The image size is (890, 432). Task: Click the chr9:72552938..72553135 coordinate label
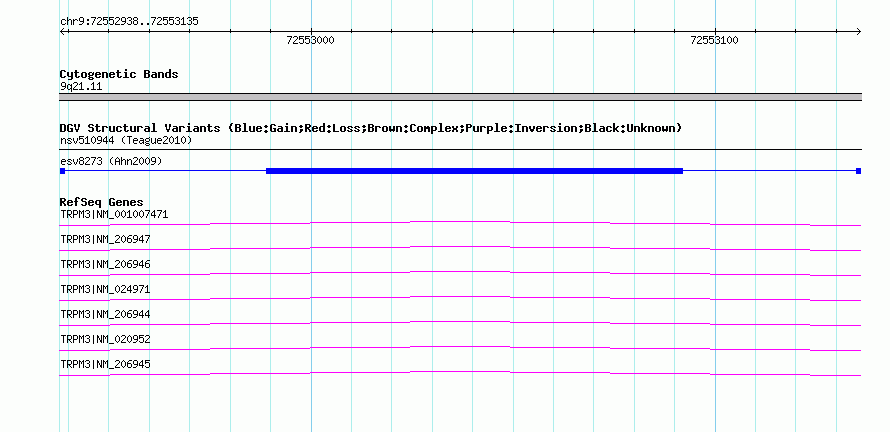click(x=129, y=22)
